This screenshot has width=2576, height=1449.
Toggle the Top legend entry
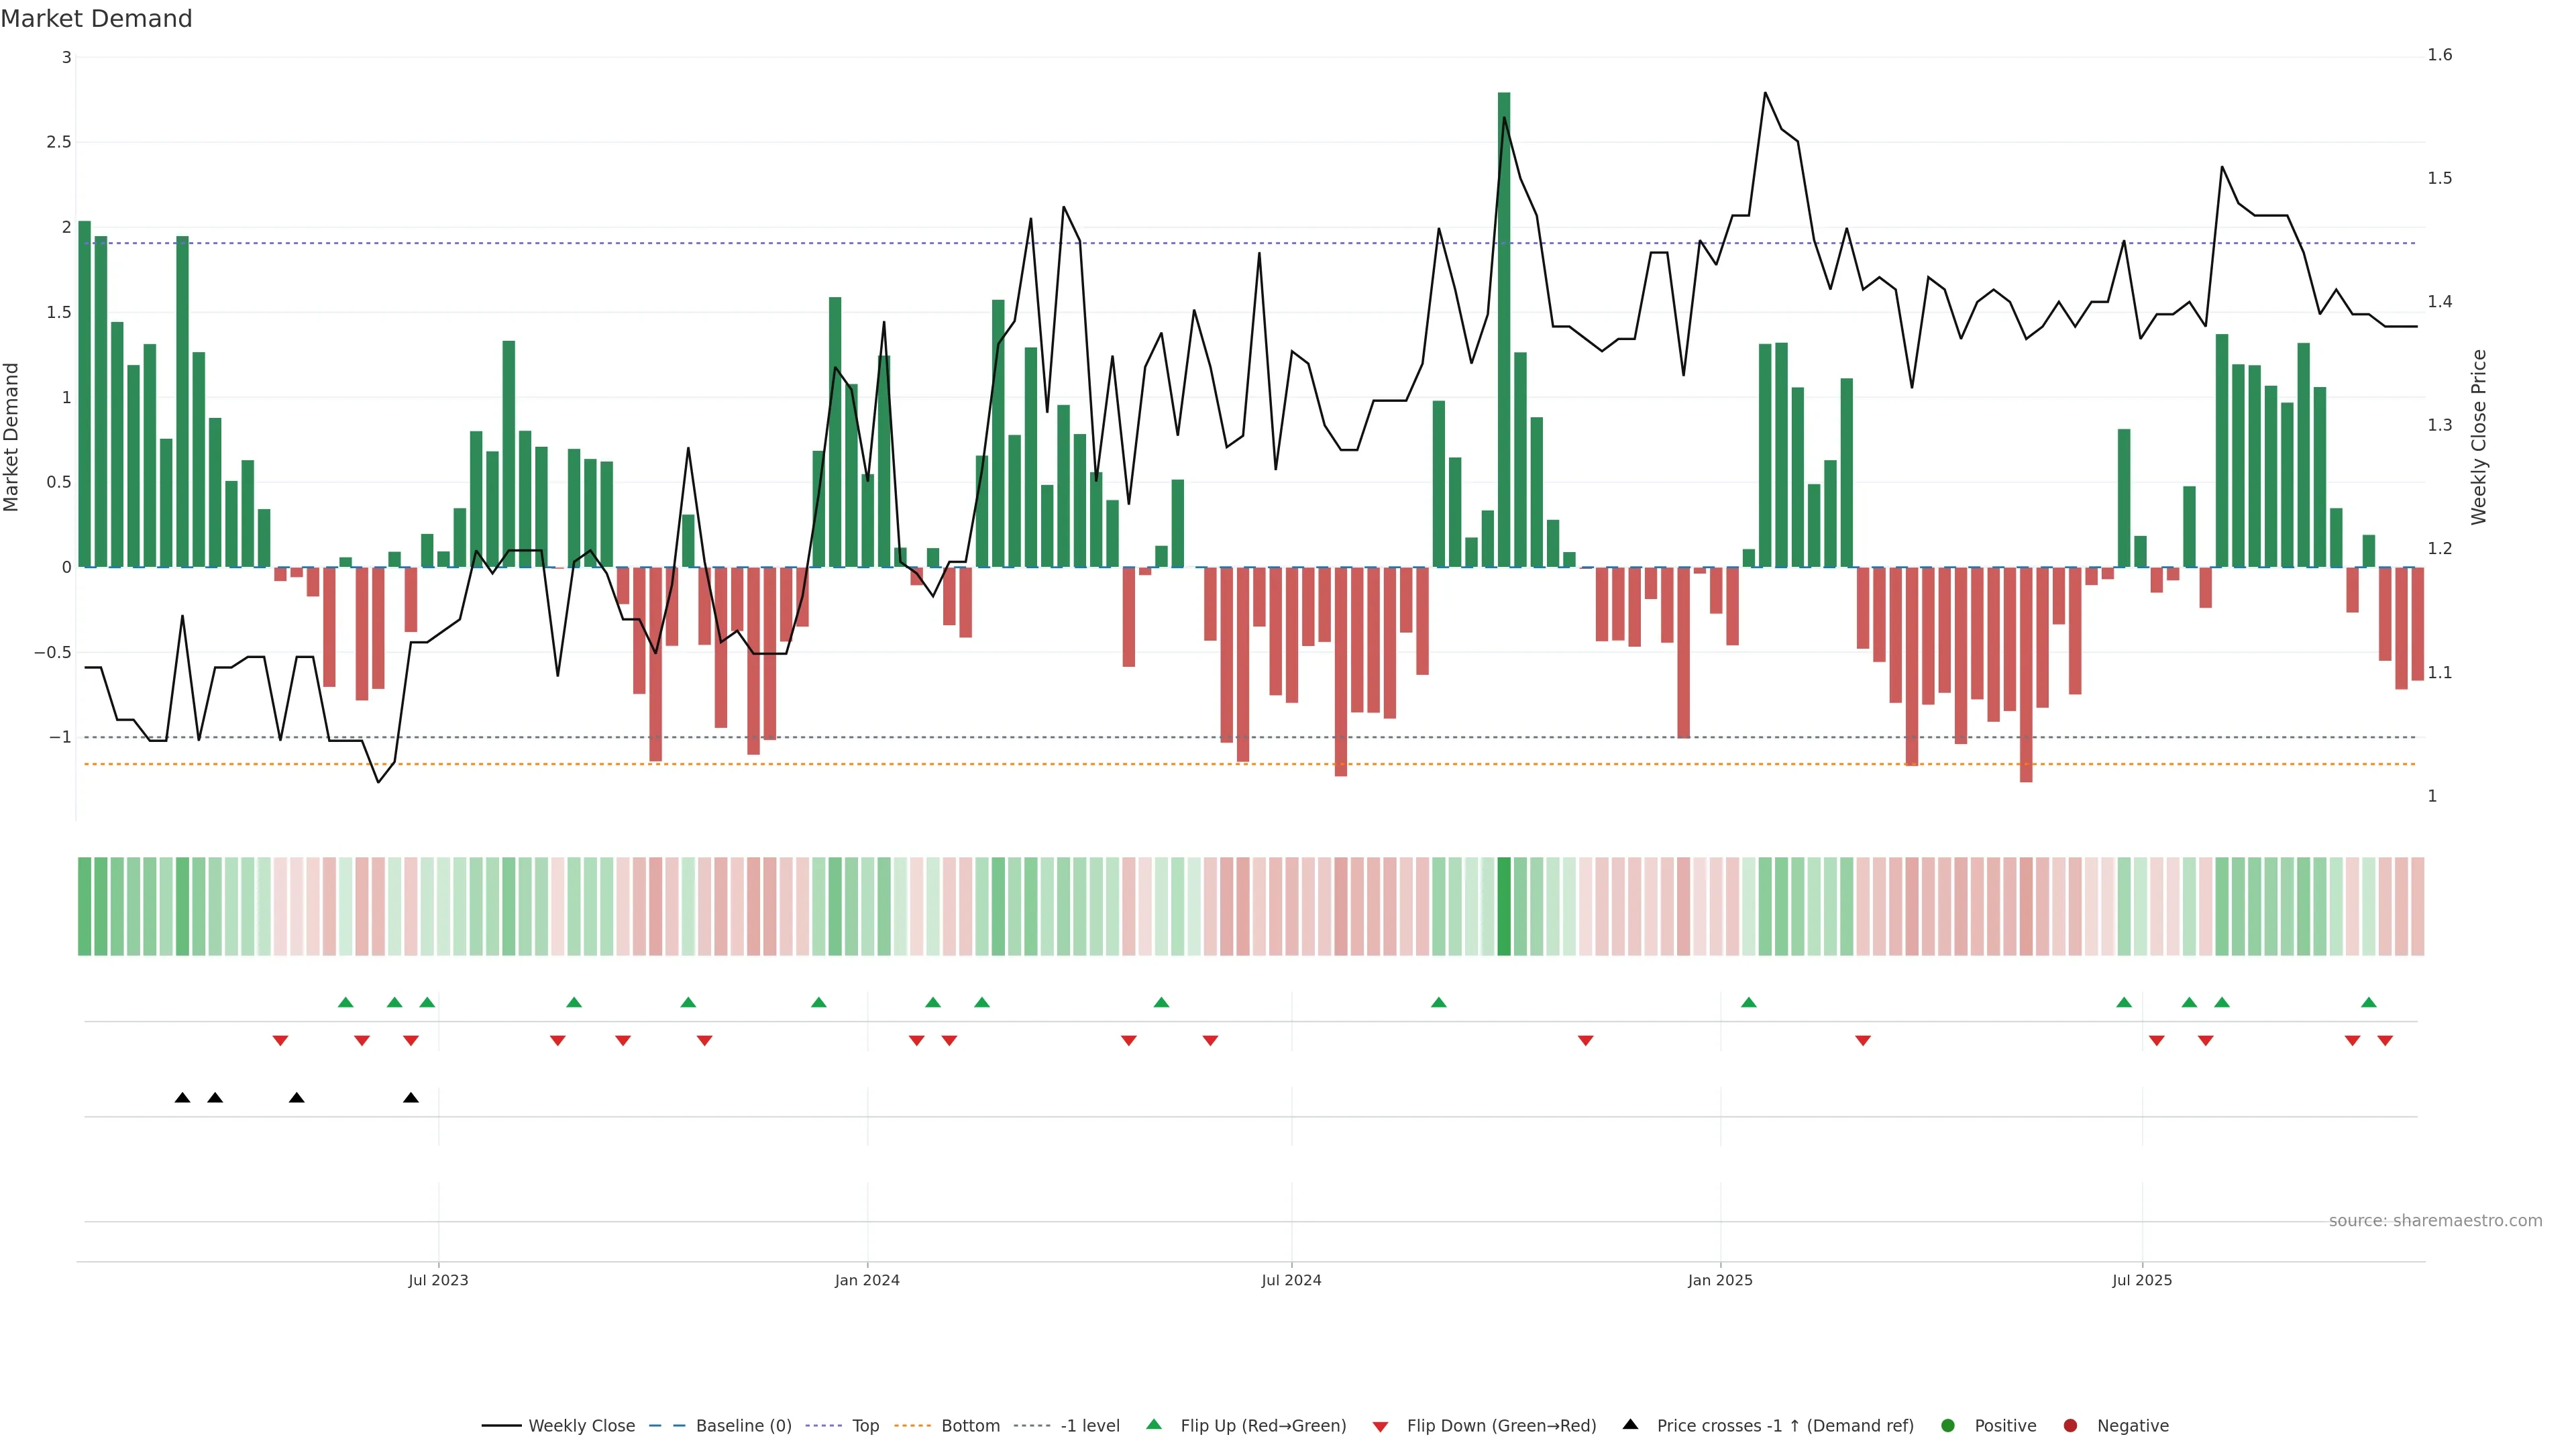[x=865, y=1426]
